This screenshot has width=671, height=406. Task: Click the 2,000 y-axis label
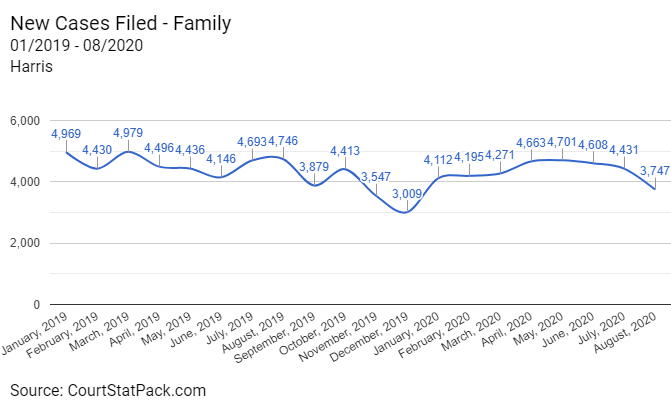(x=23, y=243)
